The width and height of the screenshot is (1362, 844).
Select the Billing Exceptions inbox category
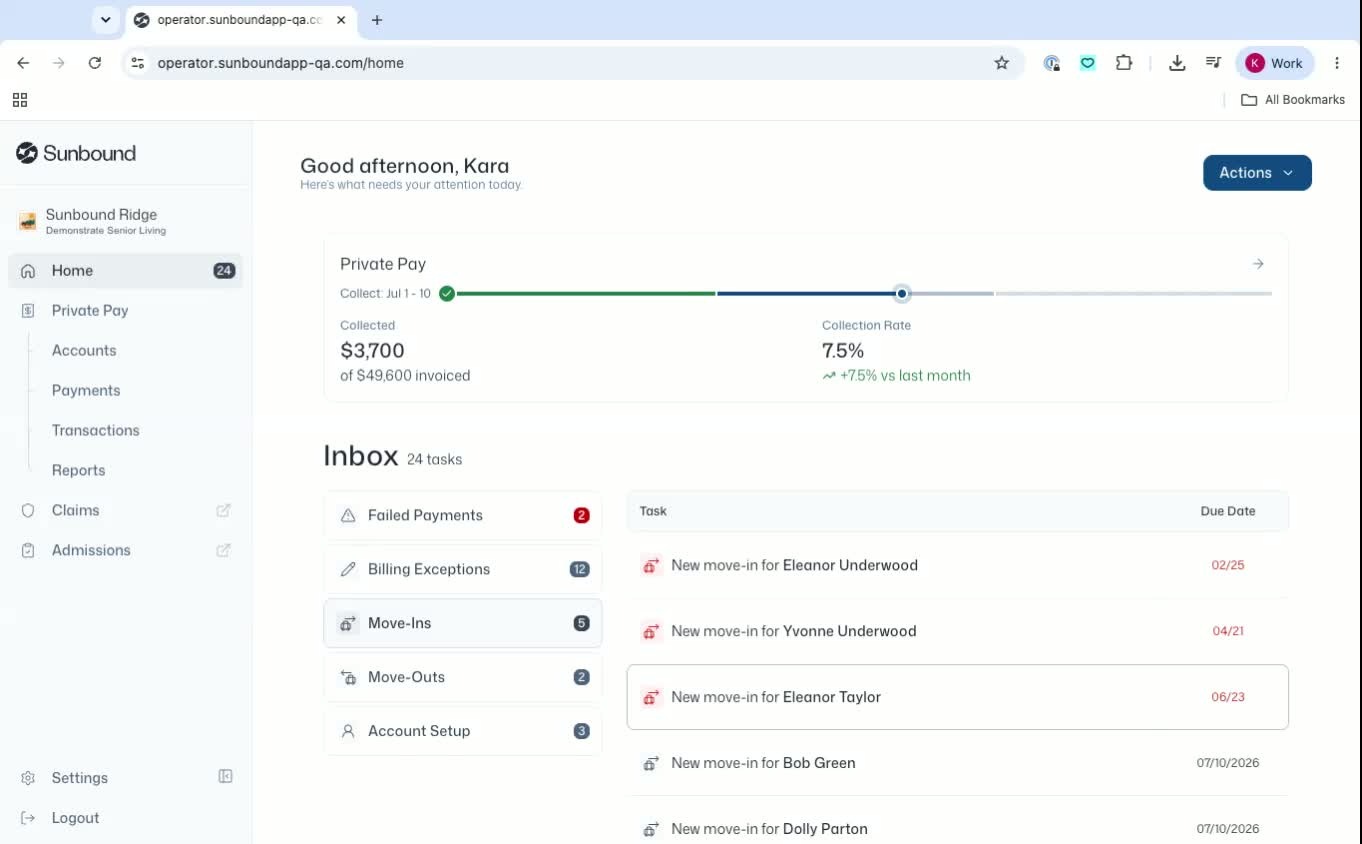pyautogui.click(x=463, y=569)
